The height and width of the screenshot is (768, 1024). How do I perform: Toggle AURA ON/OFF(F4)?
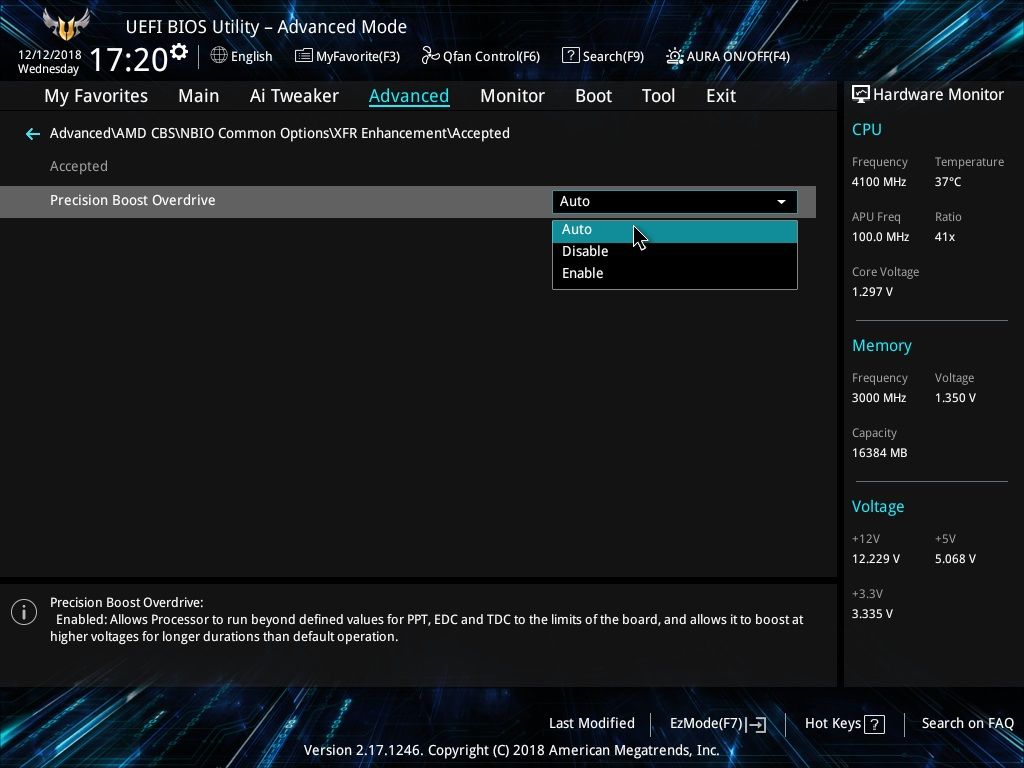click(x=728, y=56)
